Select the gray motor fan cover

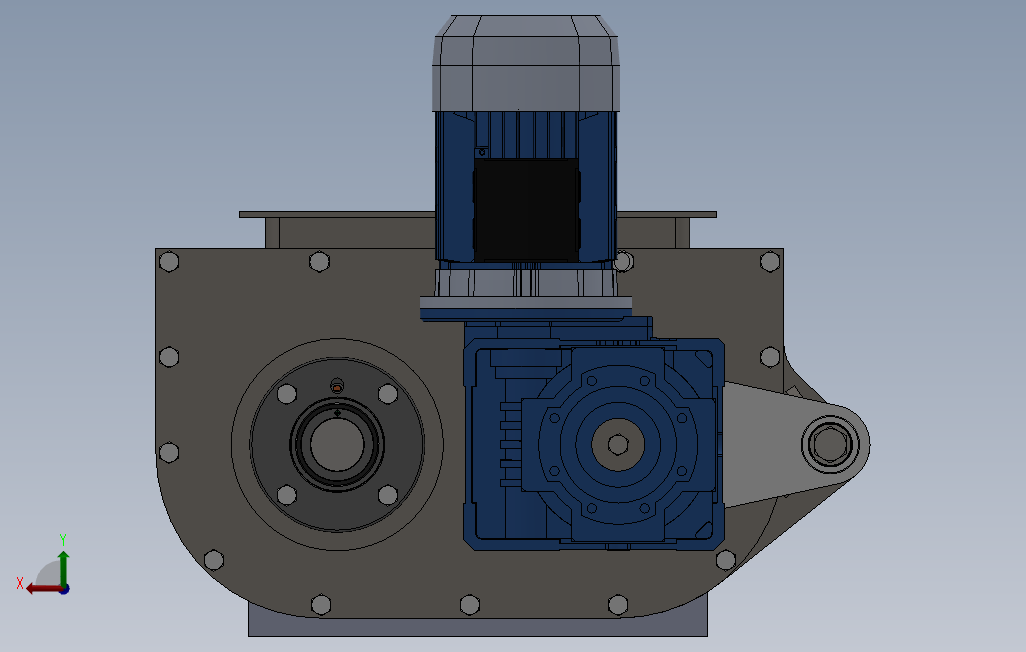[525, 63]
